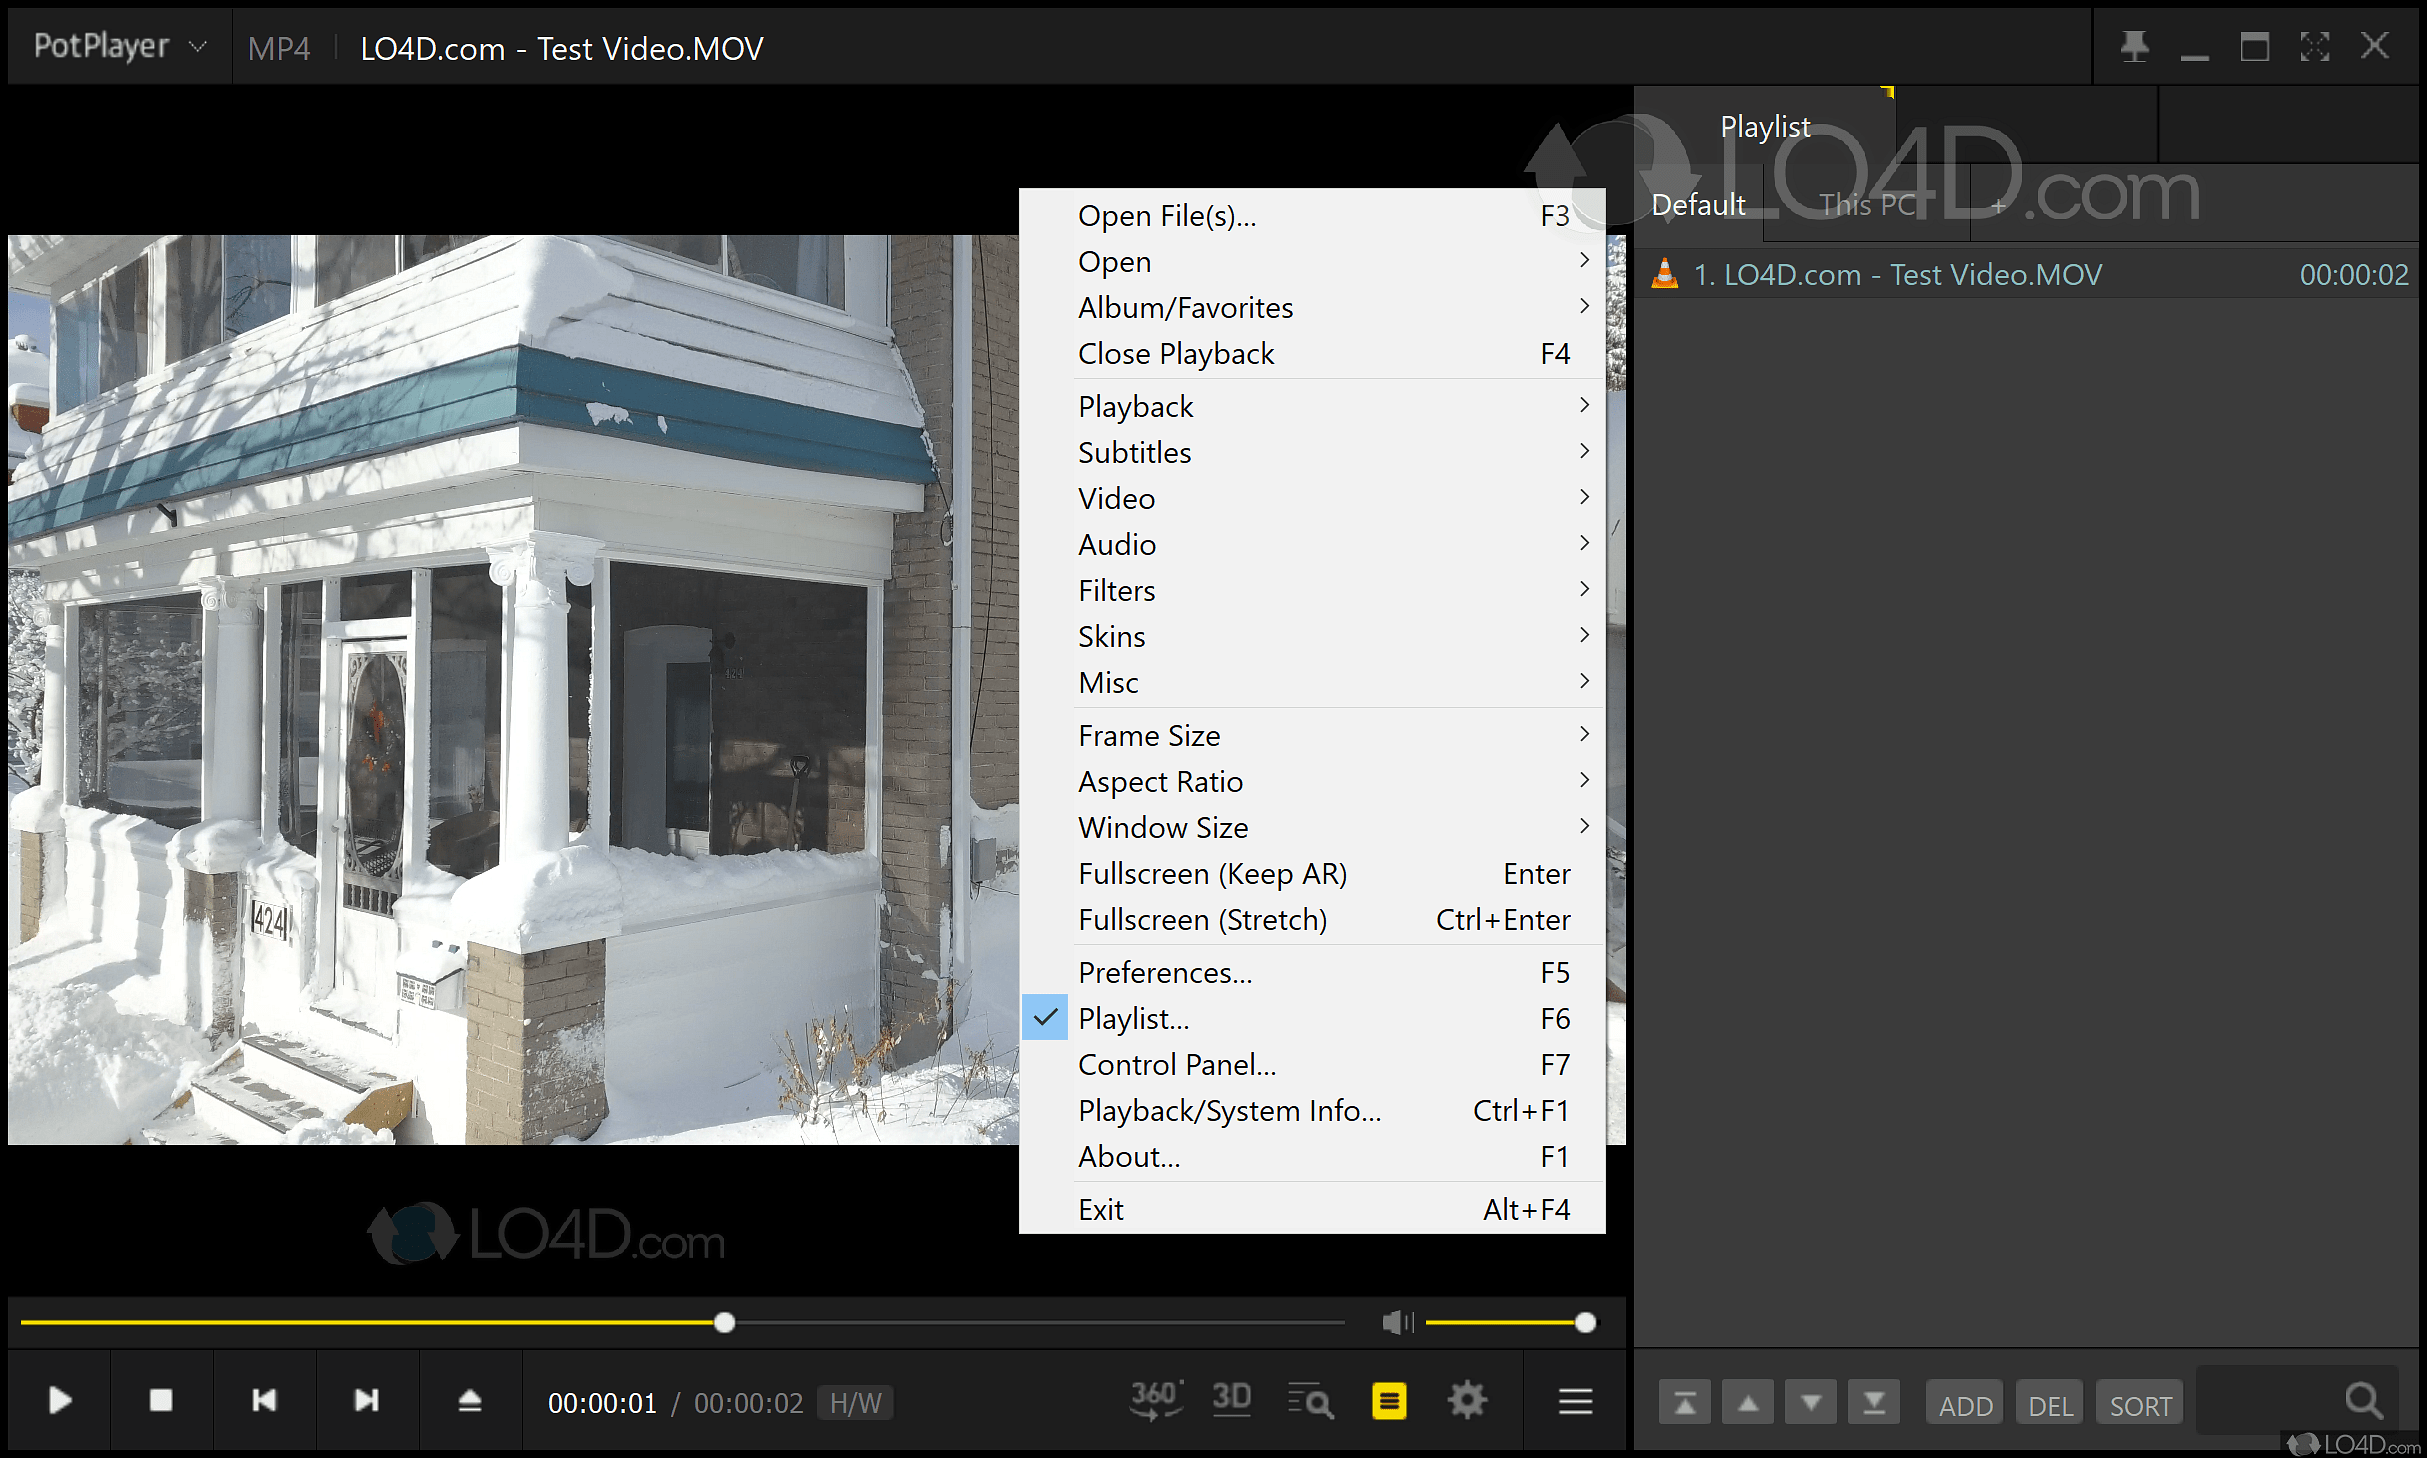Toggle the yellow playlist panel button
The image size is (2427, 1458).
point(1389,1402)
